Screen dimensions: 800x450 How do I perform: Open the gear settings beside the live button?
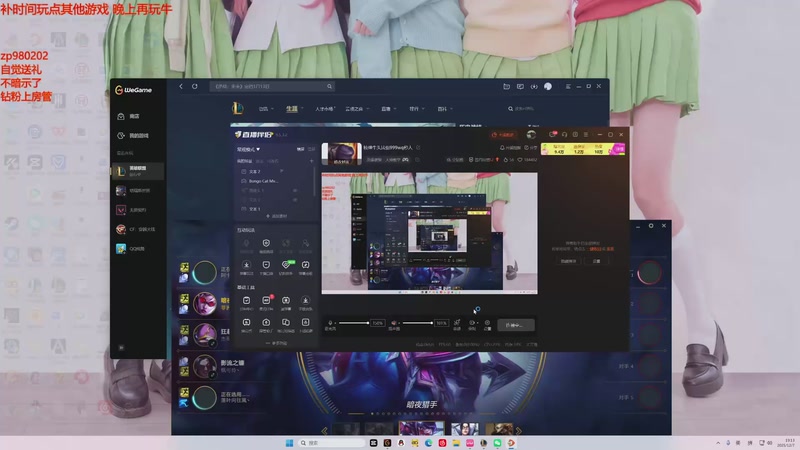tap(487, 322)
